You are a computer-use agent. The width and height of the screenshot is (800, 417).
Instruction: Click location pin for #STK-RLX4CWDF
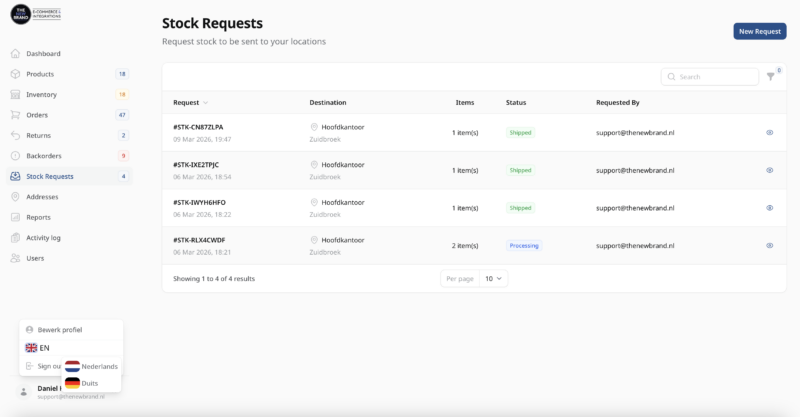point(314,240)
